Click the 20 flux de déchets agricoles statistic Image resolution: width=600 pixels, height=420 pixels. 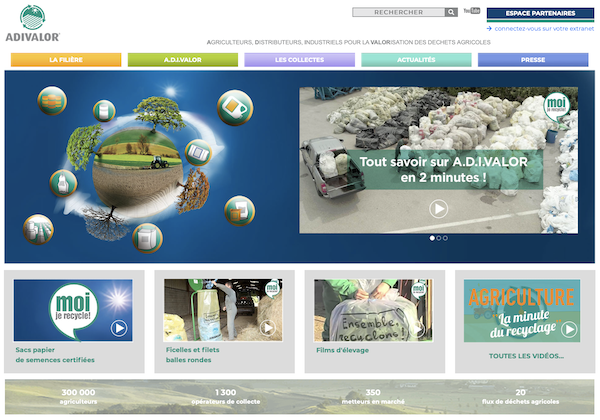[x=520, y=397]
